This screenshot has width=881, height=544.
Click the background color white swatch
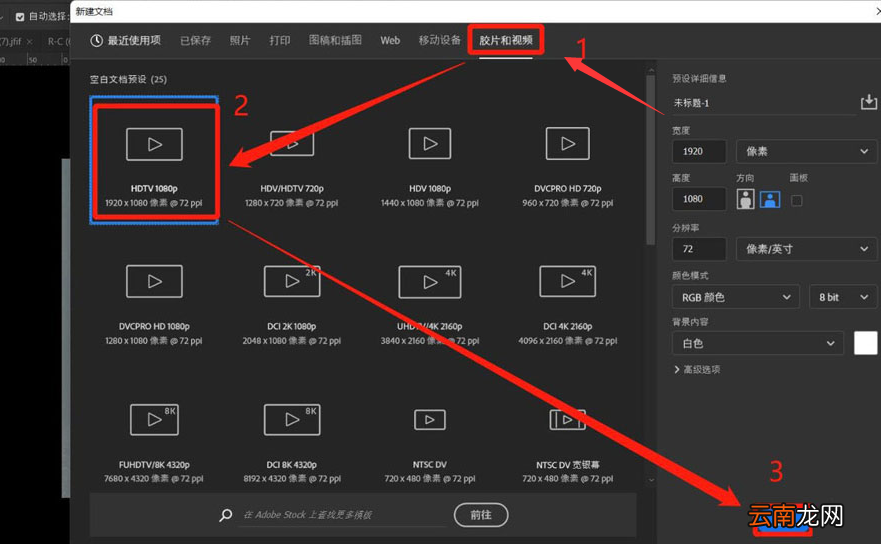click(865, 343)
